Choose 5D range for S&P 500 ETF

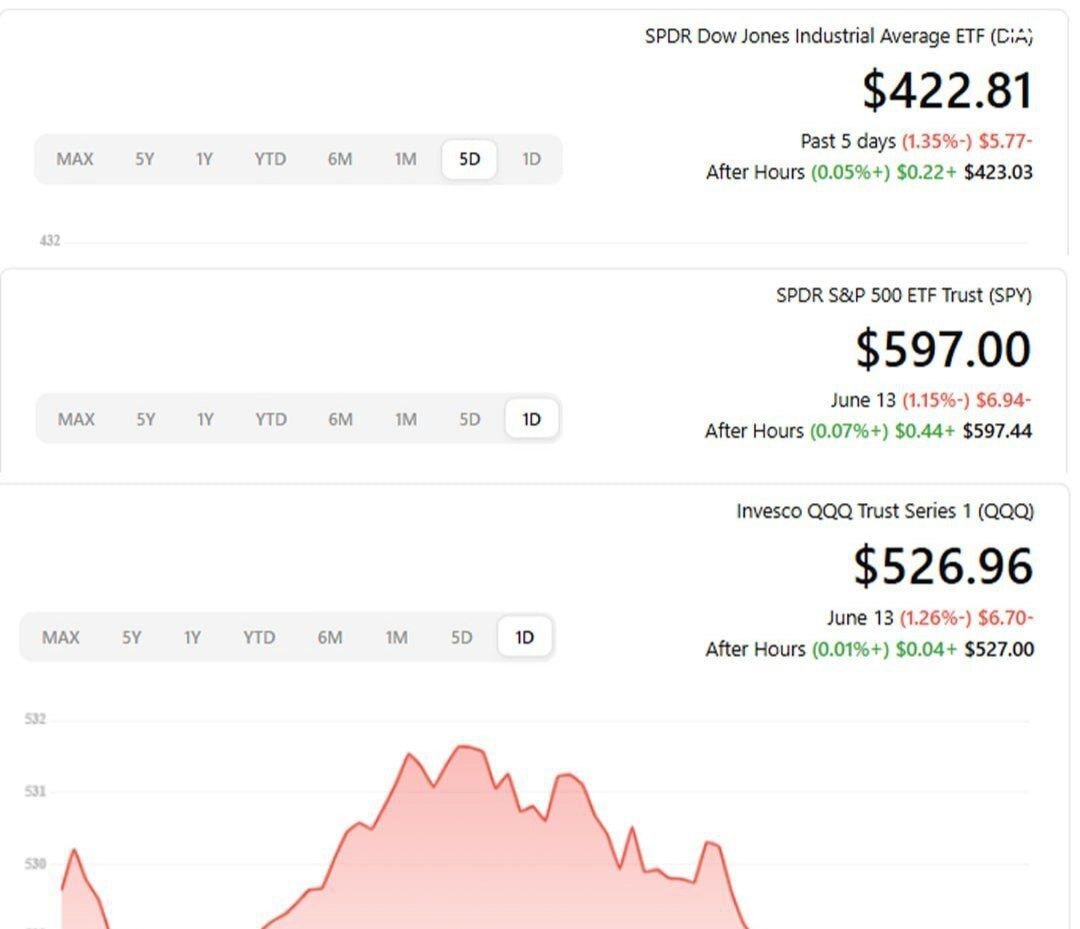(469, 419)
